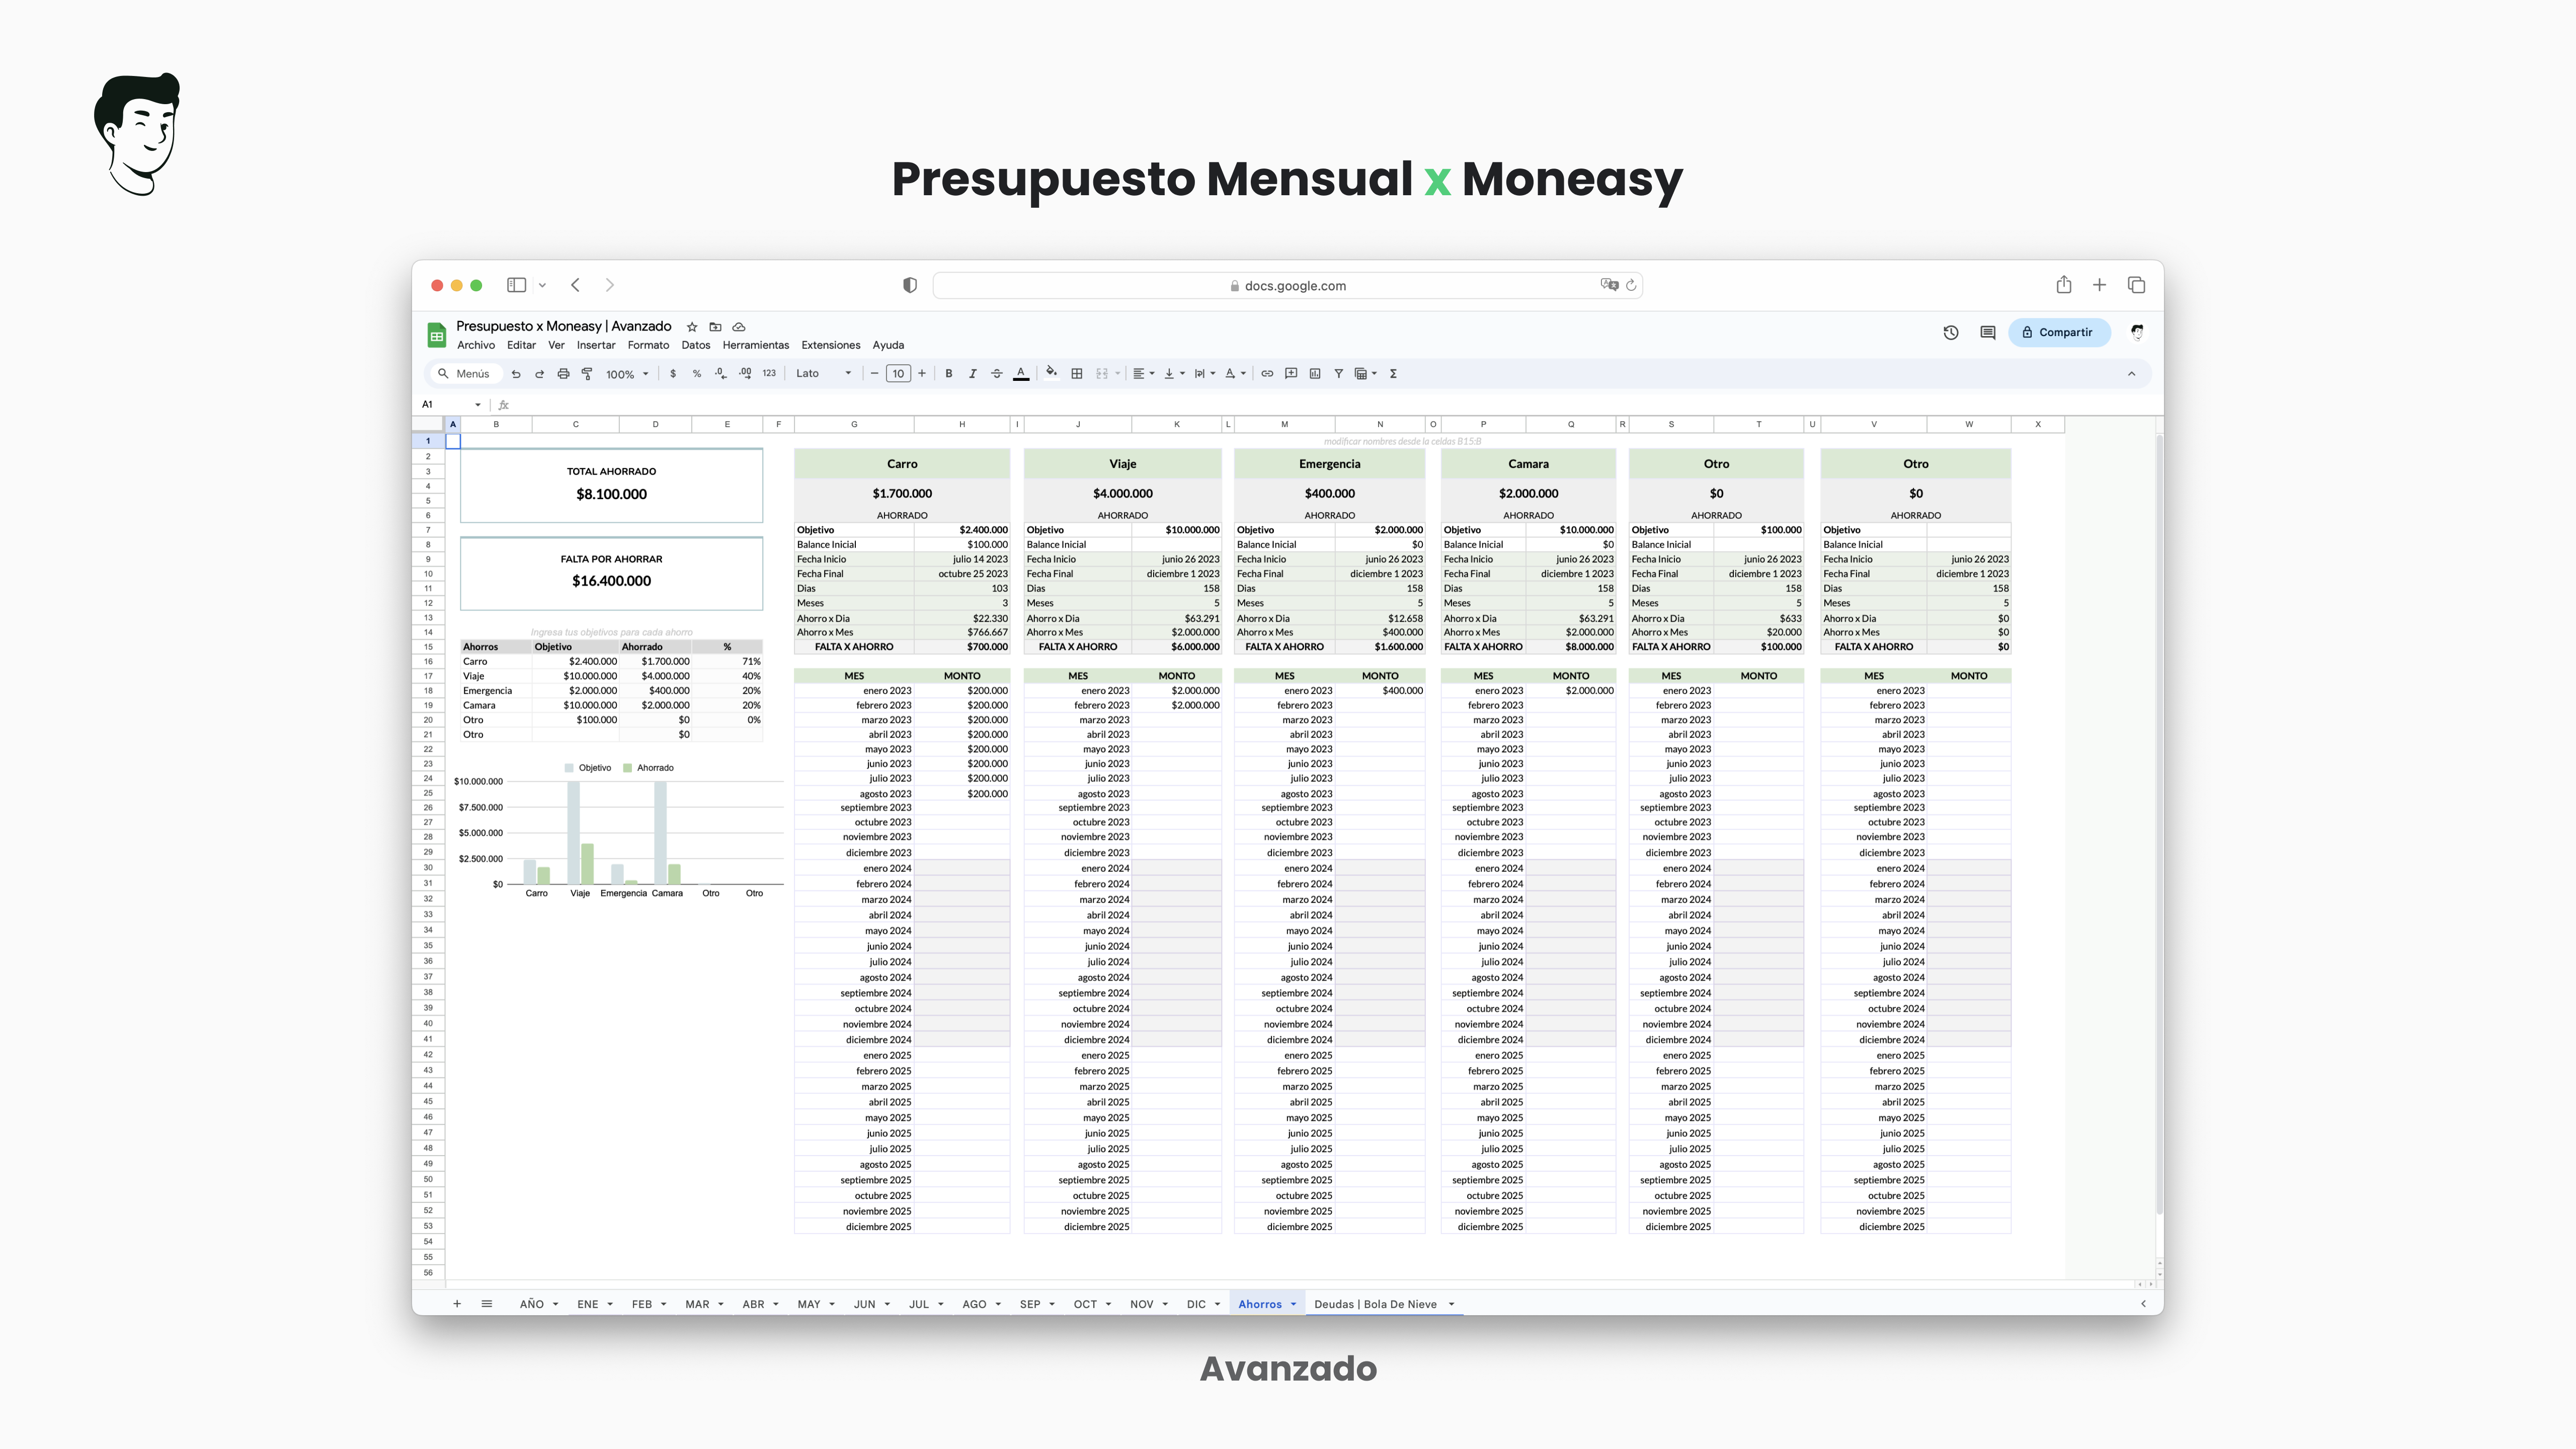Open text rotation dropdown
This screenshot has width=2576, height=1449.
pos(1236,374)
